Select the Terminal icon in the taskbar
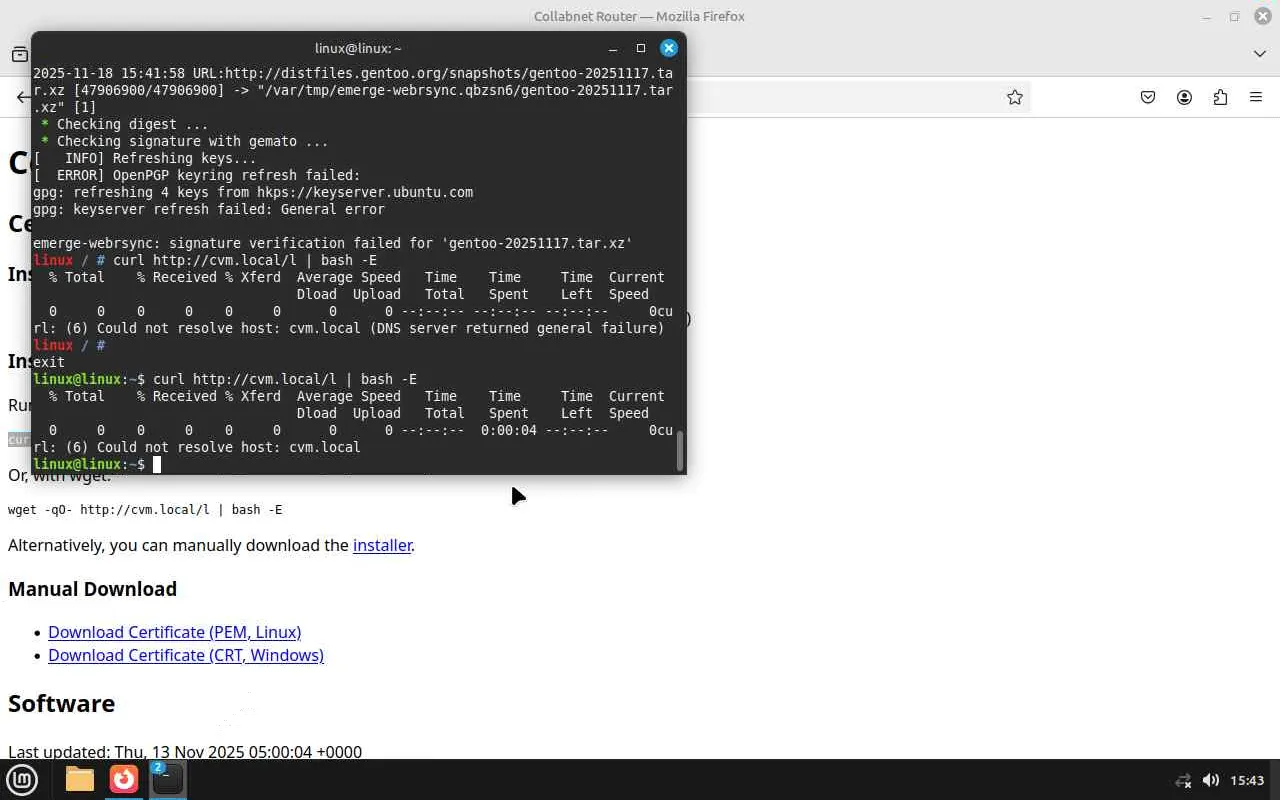The width and height of the screenshot is (1280, 800). (167, 779)
